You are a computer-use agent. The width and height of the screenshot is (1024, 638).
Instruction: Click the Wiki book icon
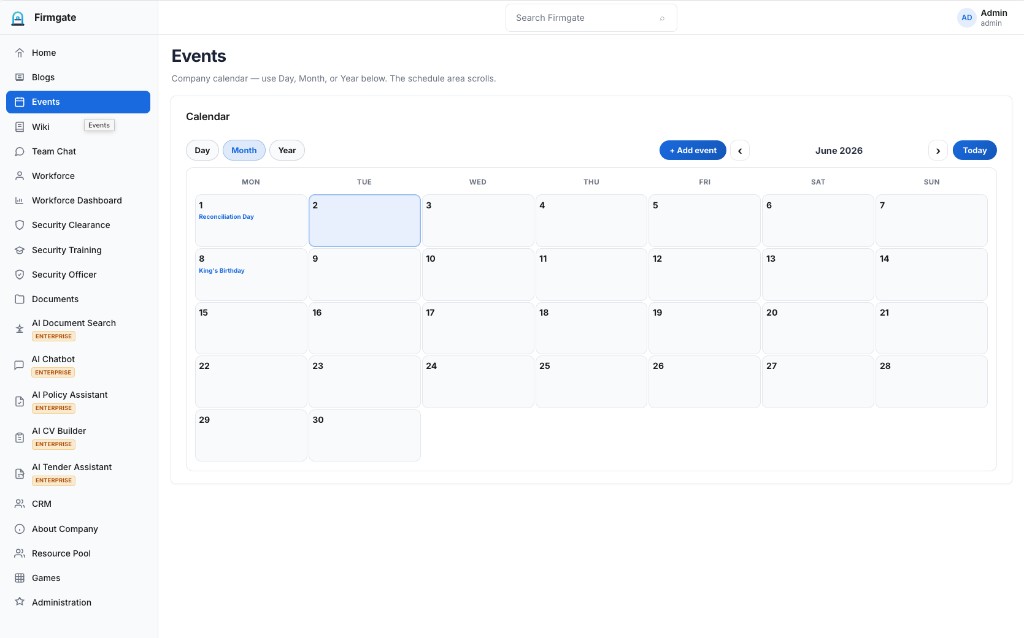tap(20, 127)
